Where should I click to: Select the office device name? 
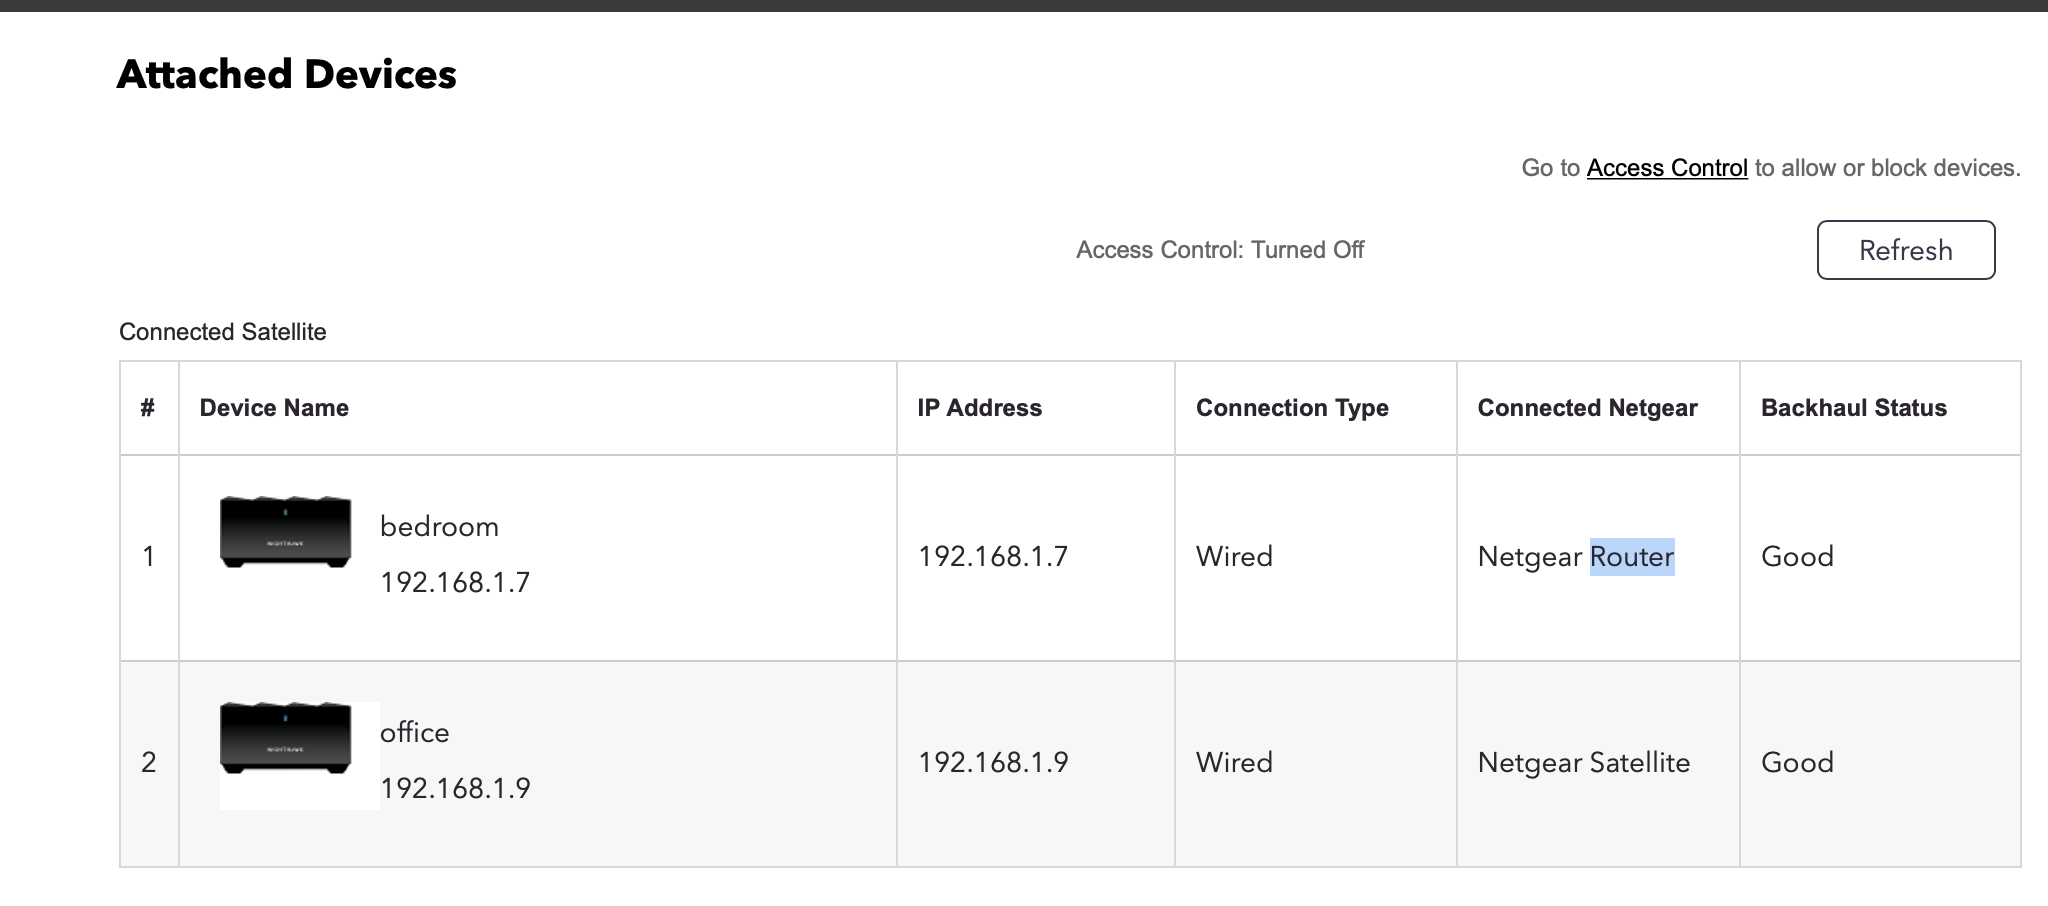pos(414,733)
